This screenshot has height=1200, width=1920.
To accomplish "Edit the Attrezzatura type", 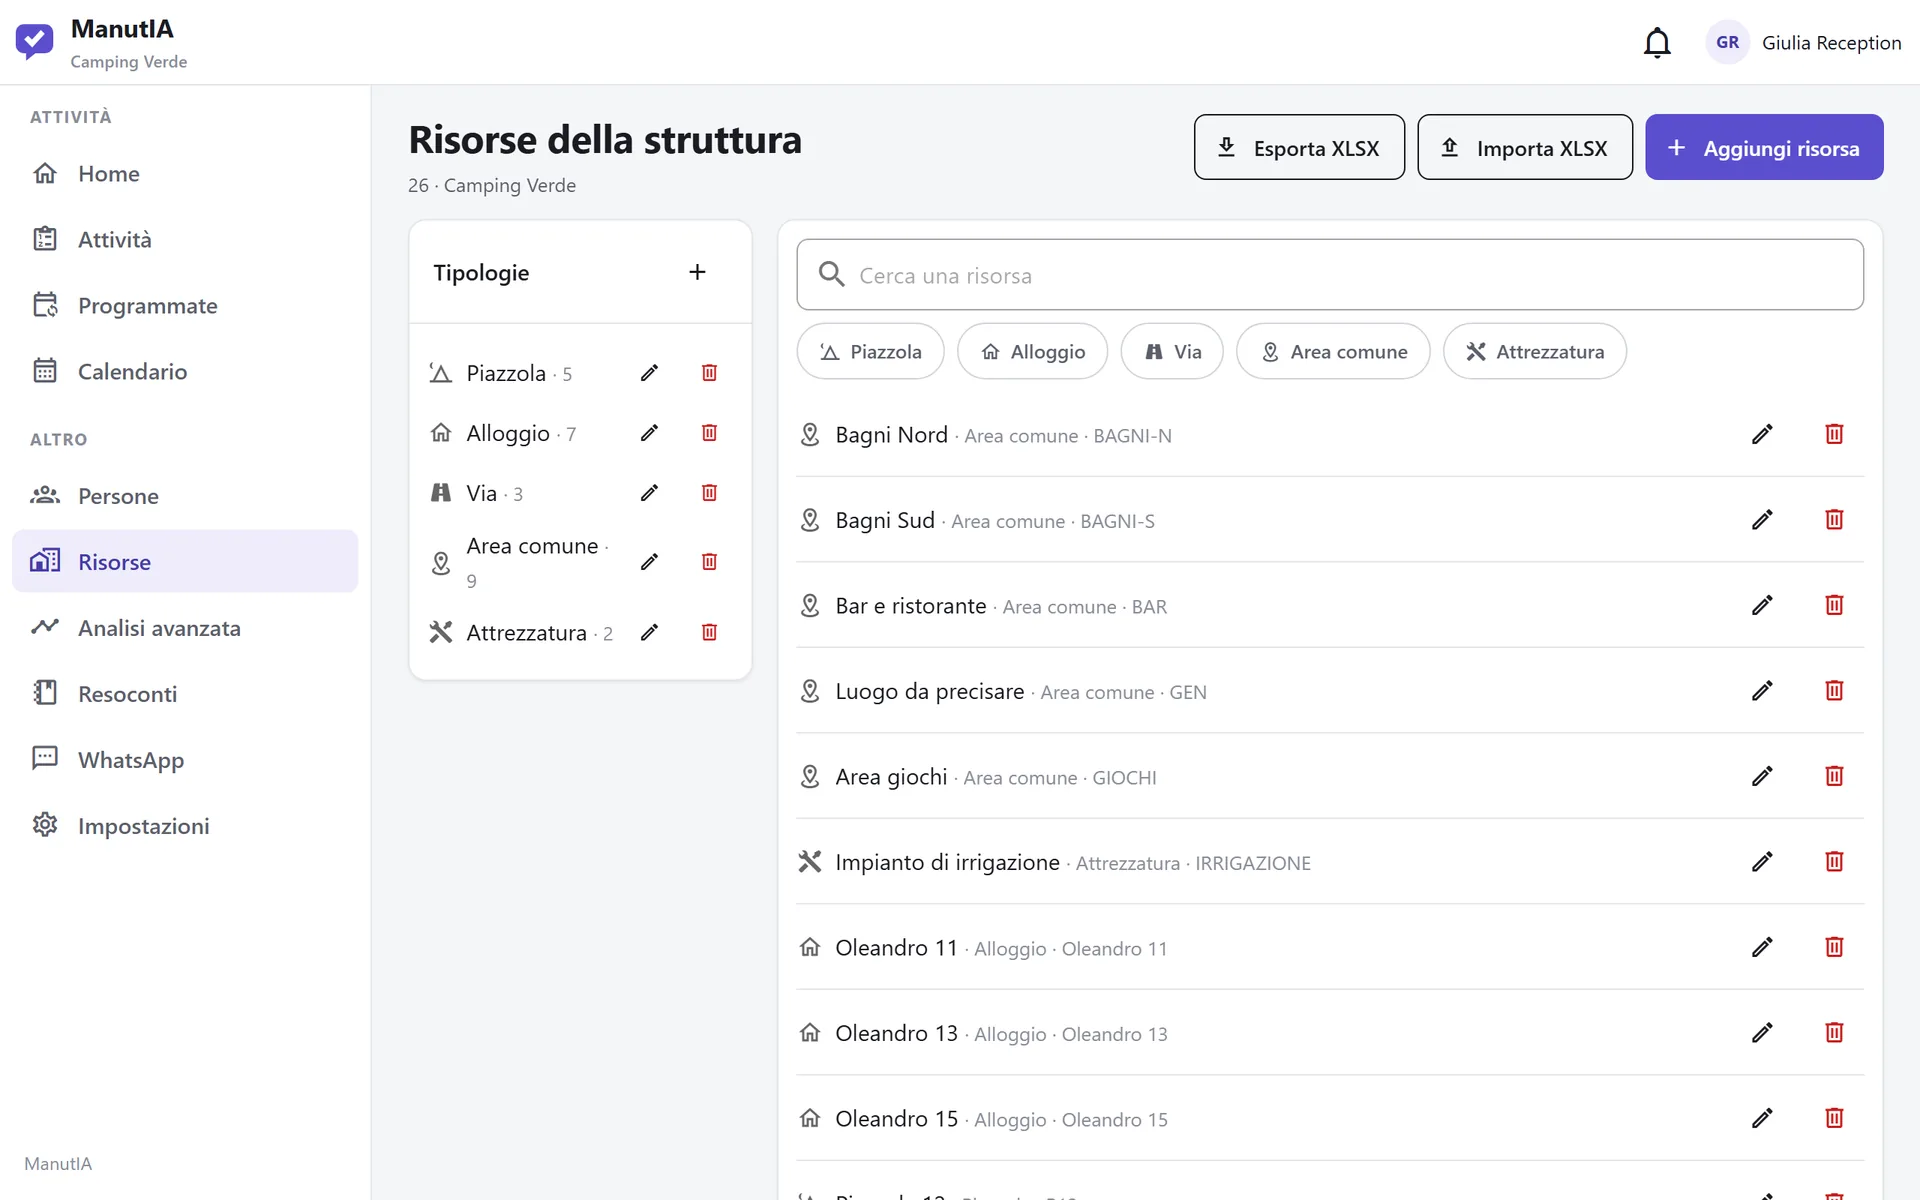I will coord(649,632).
